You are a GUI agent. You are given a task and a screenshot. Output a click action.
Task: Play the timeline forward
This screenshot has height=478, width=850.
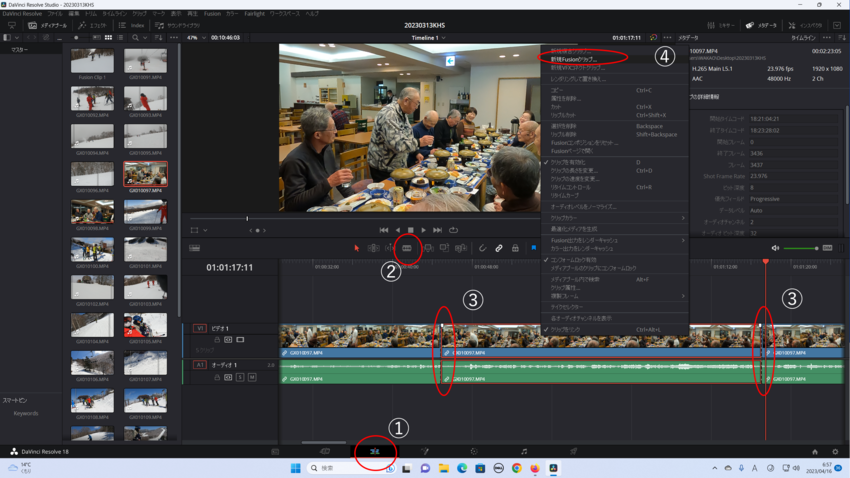[423, 230]
